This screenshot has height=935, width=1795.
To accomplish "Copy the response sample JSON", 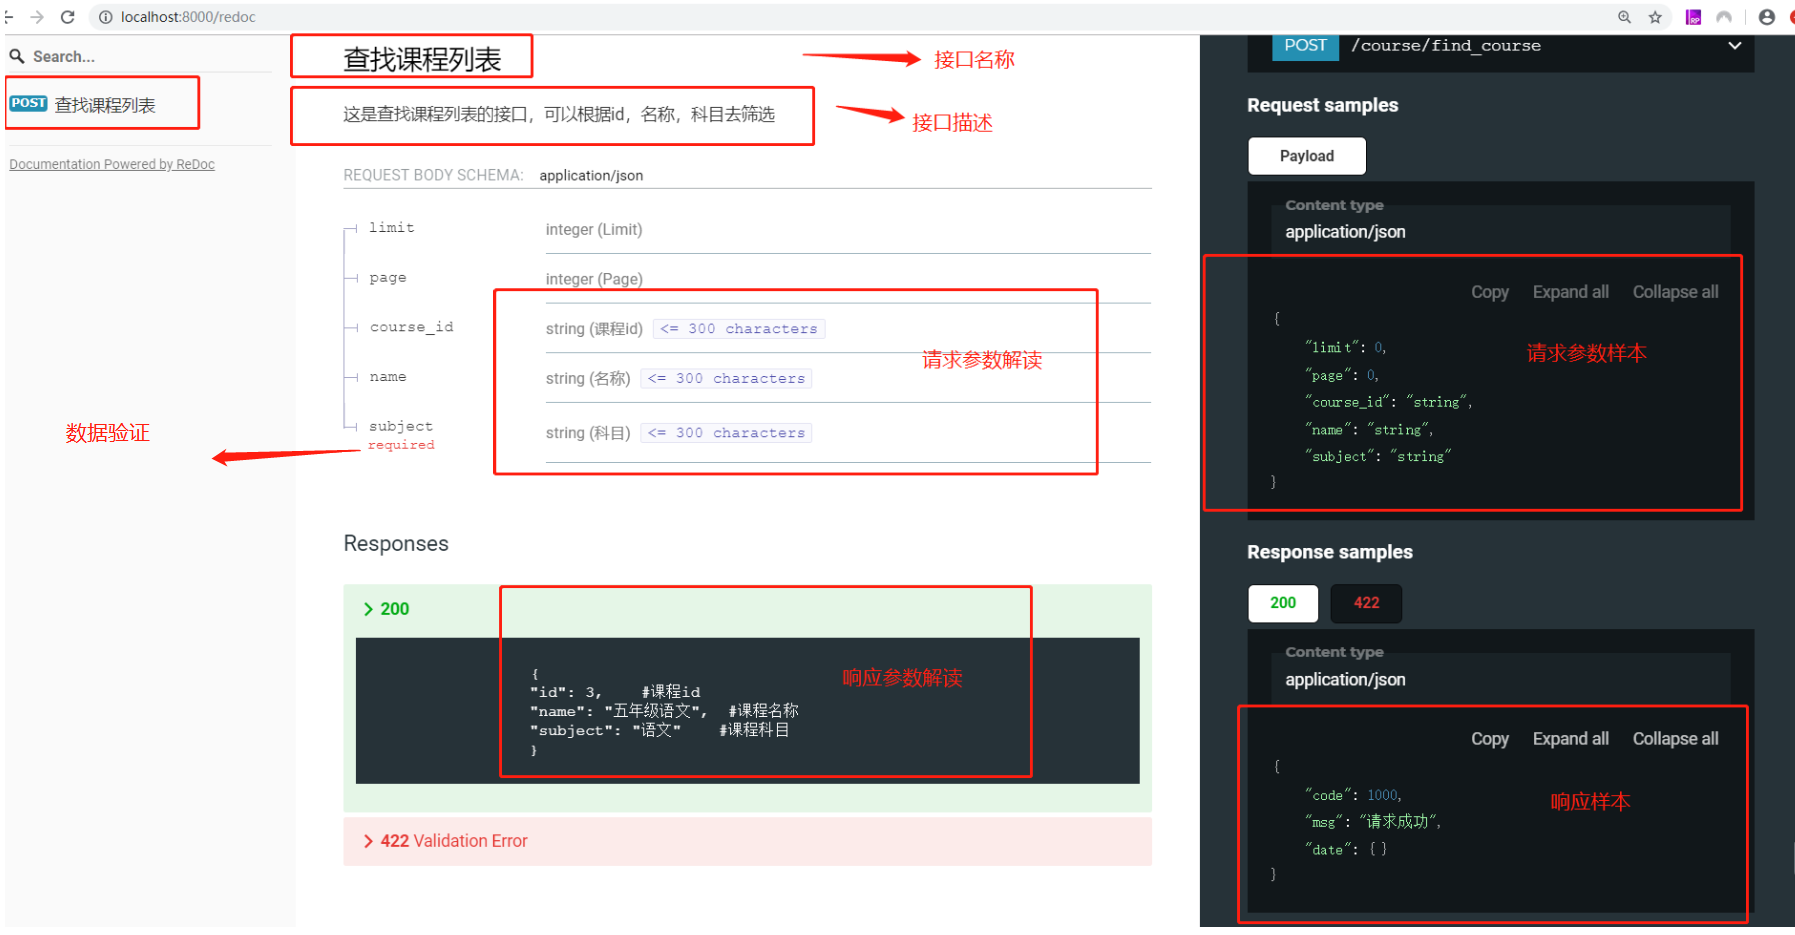I will point(1489,739).
